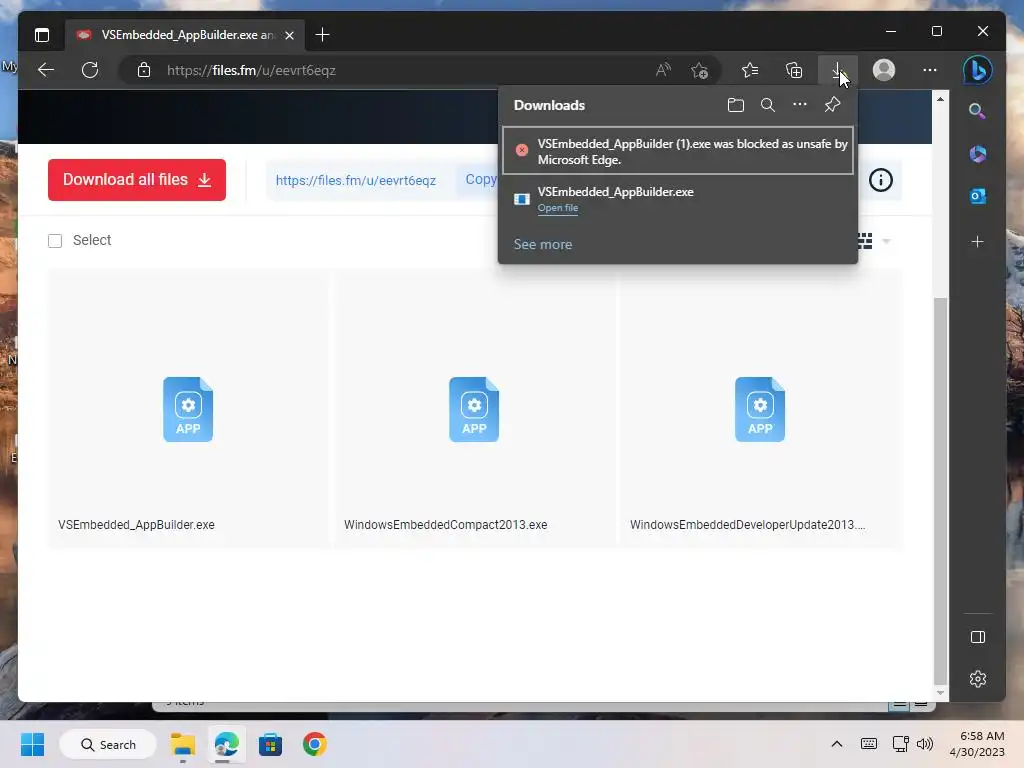Open the tab actions menu icon
Image resolution: width=1024 pixels, height=768 pixels.
click(x=42, y=35)
